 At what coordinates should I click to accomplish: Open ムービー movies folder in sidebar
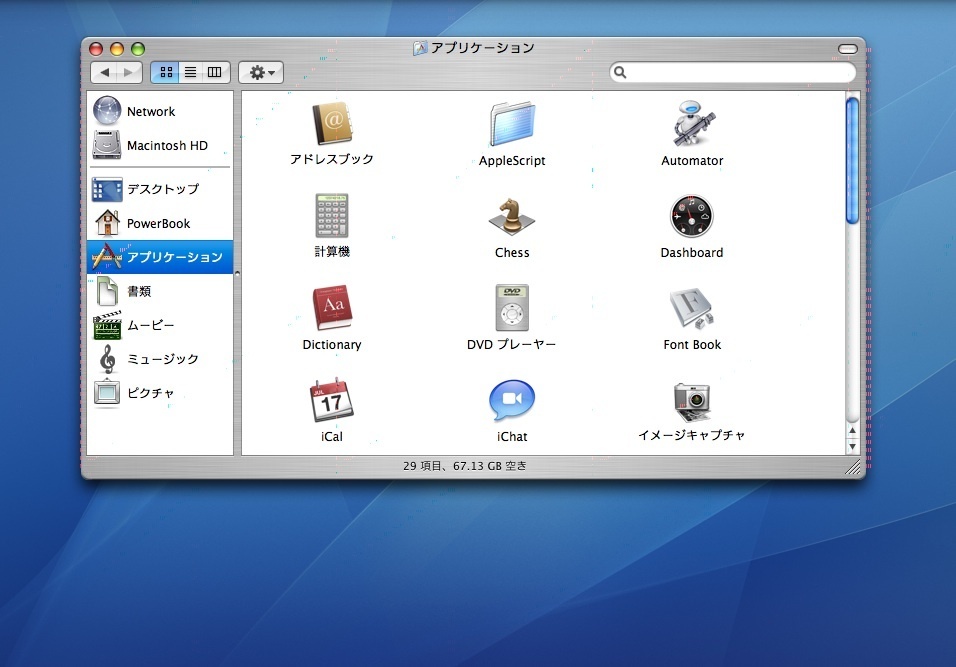click(160, 325)
